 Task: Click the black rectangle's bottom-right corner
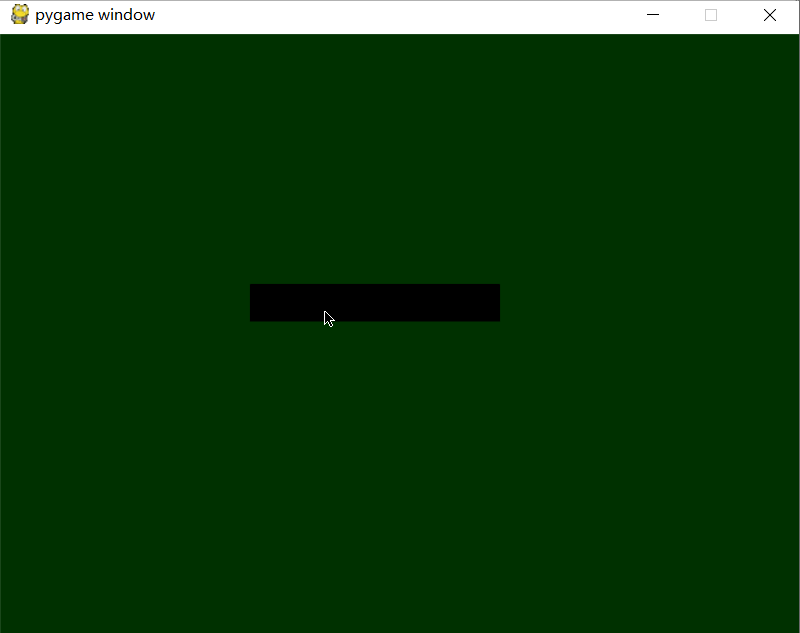pyautogui.click(x=497, y=319)
